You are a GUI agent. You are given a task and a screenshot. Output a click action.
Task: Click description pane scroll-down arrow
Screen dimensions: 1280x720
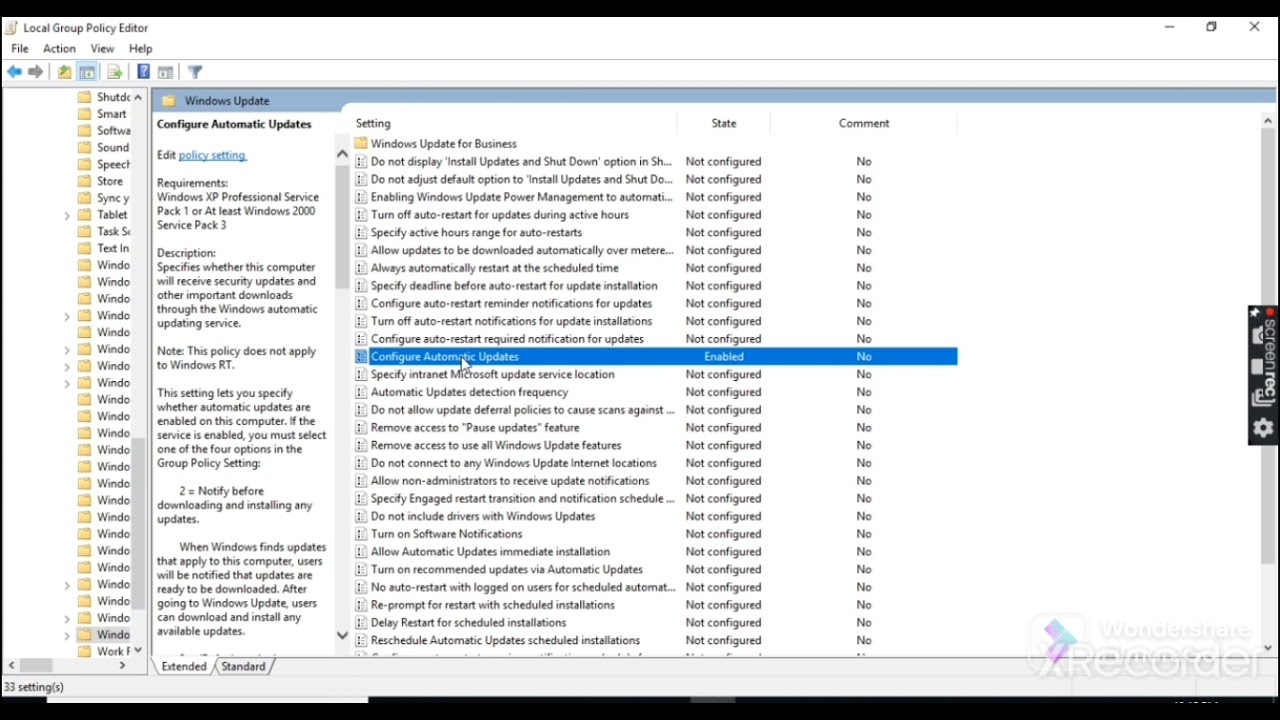(x=342, y=636)
